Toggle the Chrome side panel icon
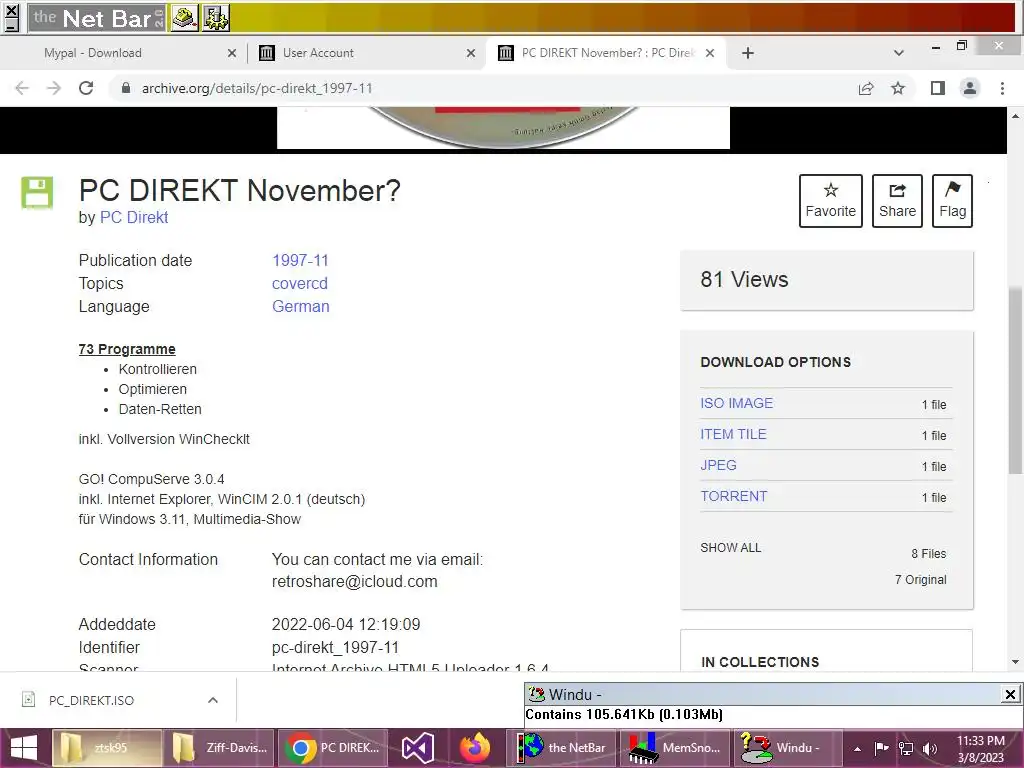Viewport: 1024px width, 768px height. pyautogui.click(x=938, y=88)
